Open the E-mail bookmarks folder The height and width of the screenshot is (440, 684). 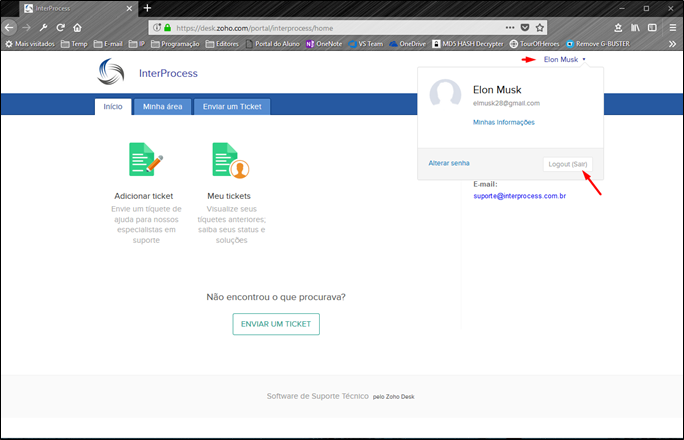(x=108, y=44)
